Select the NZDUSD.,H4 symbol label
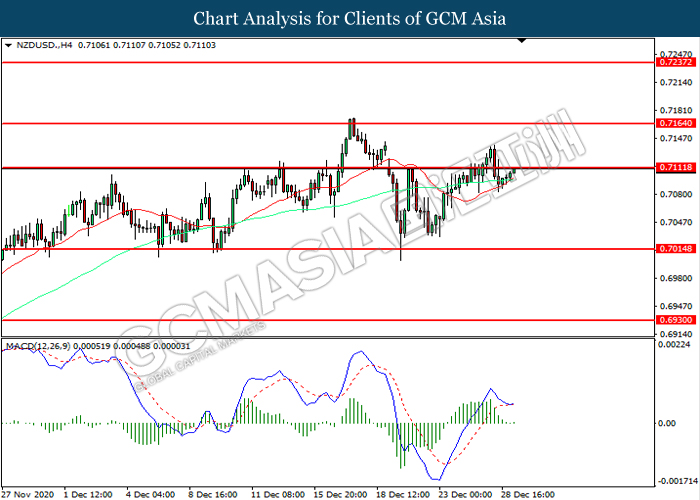The image size is (700, 500). (x=44, y=45)
